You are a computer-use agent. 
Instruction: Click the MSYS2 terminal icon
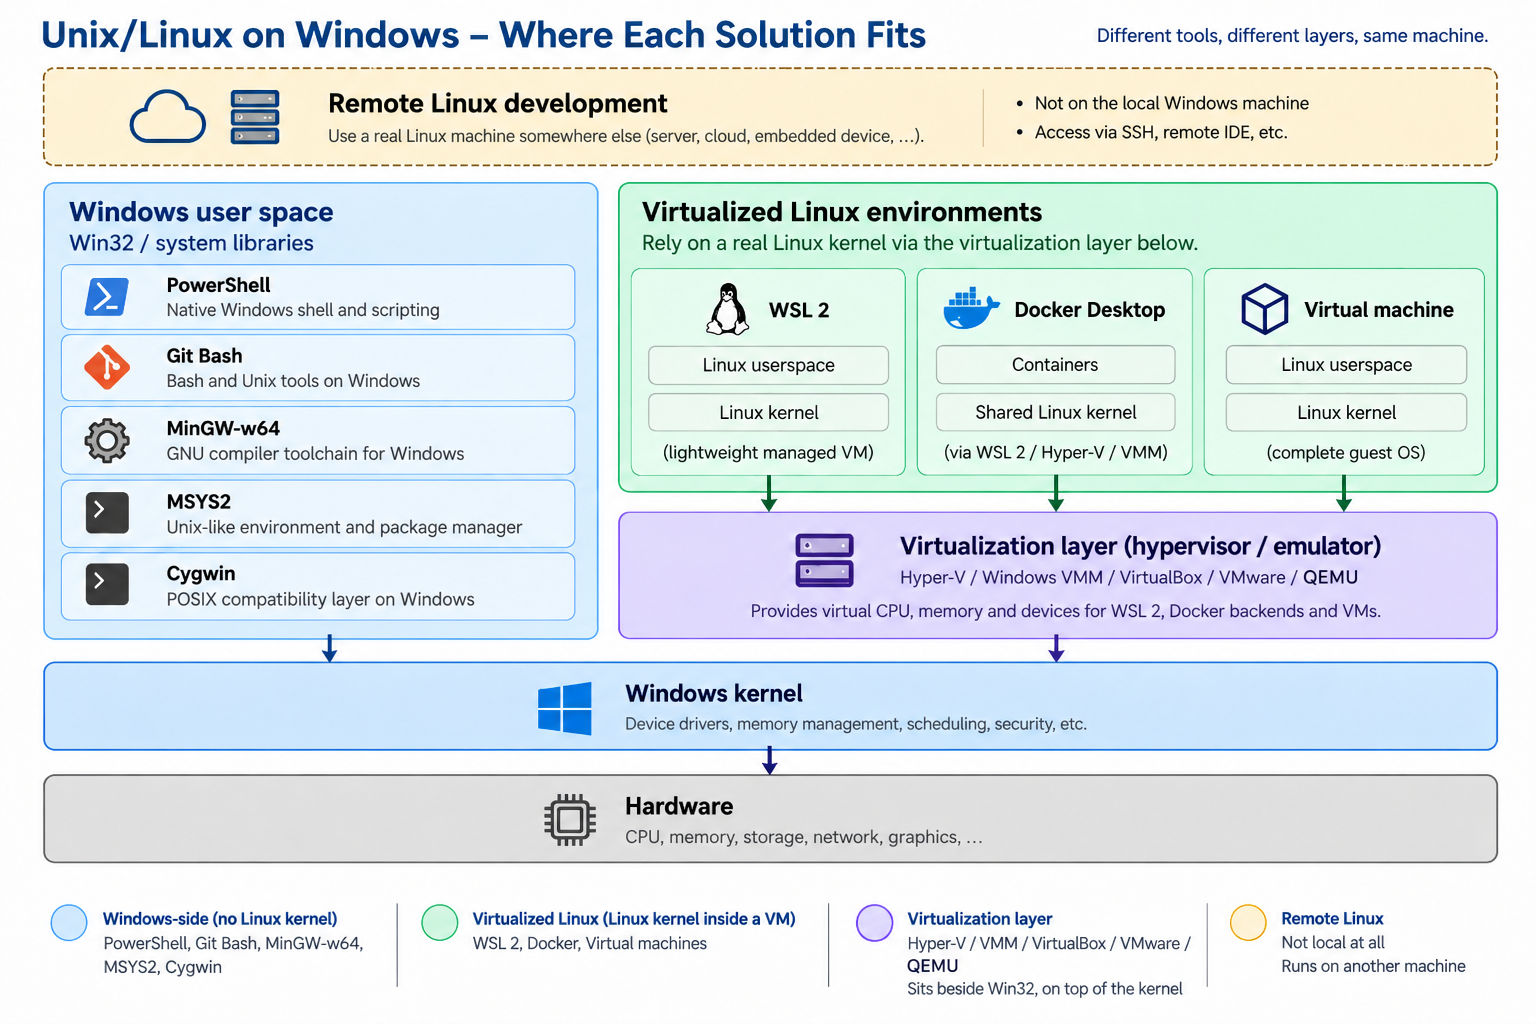(x=107, y=513)
